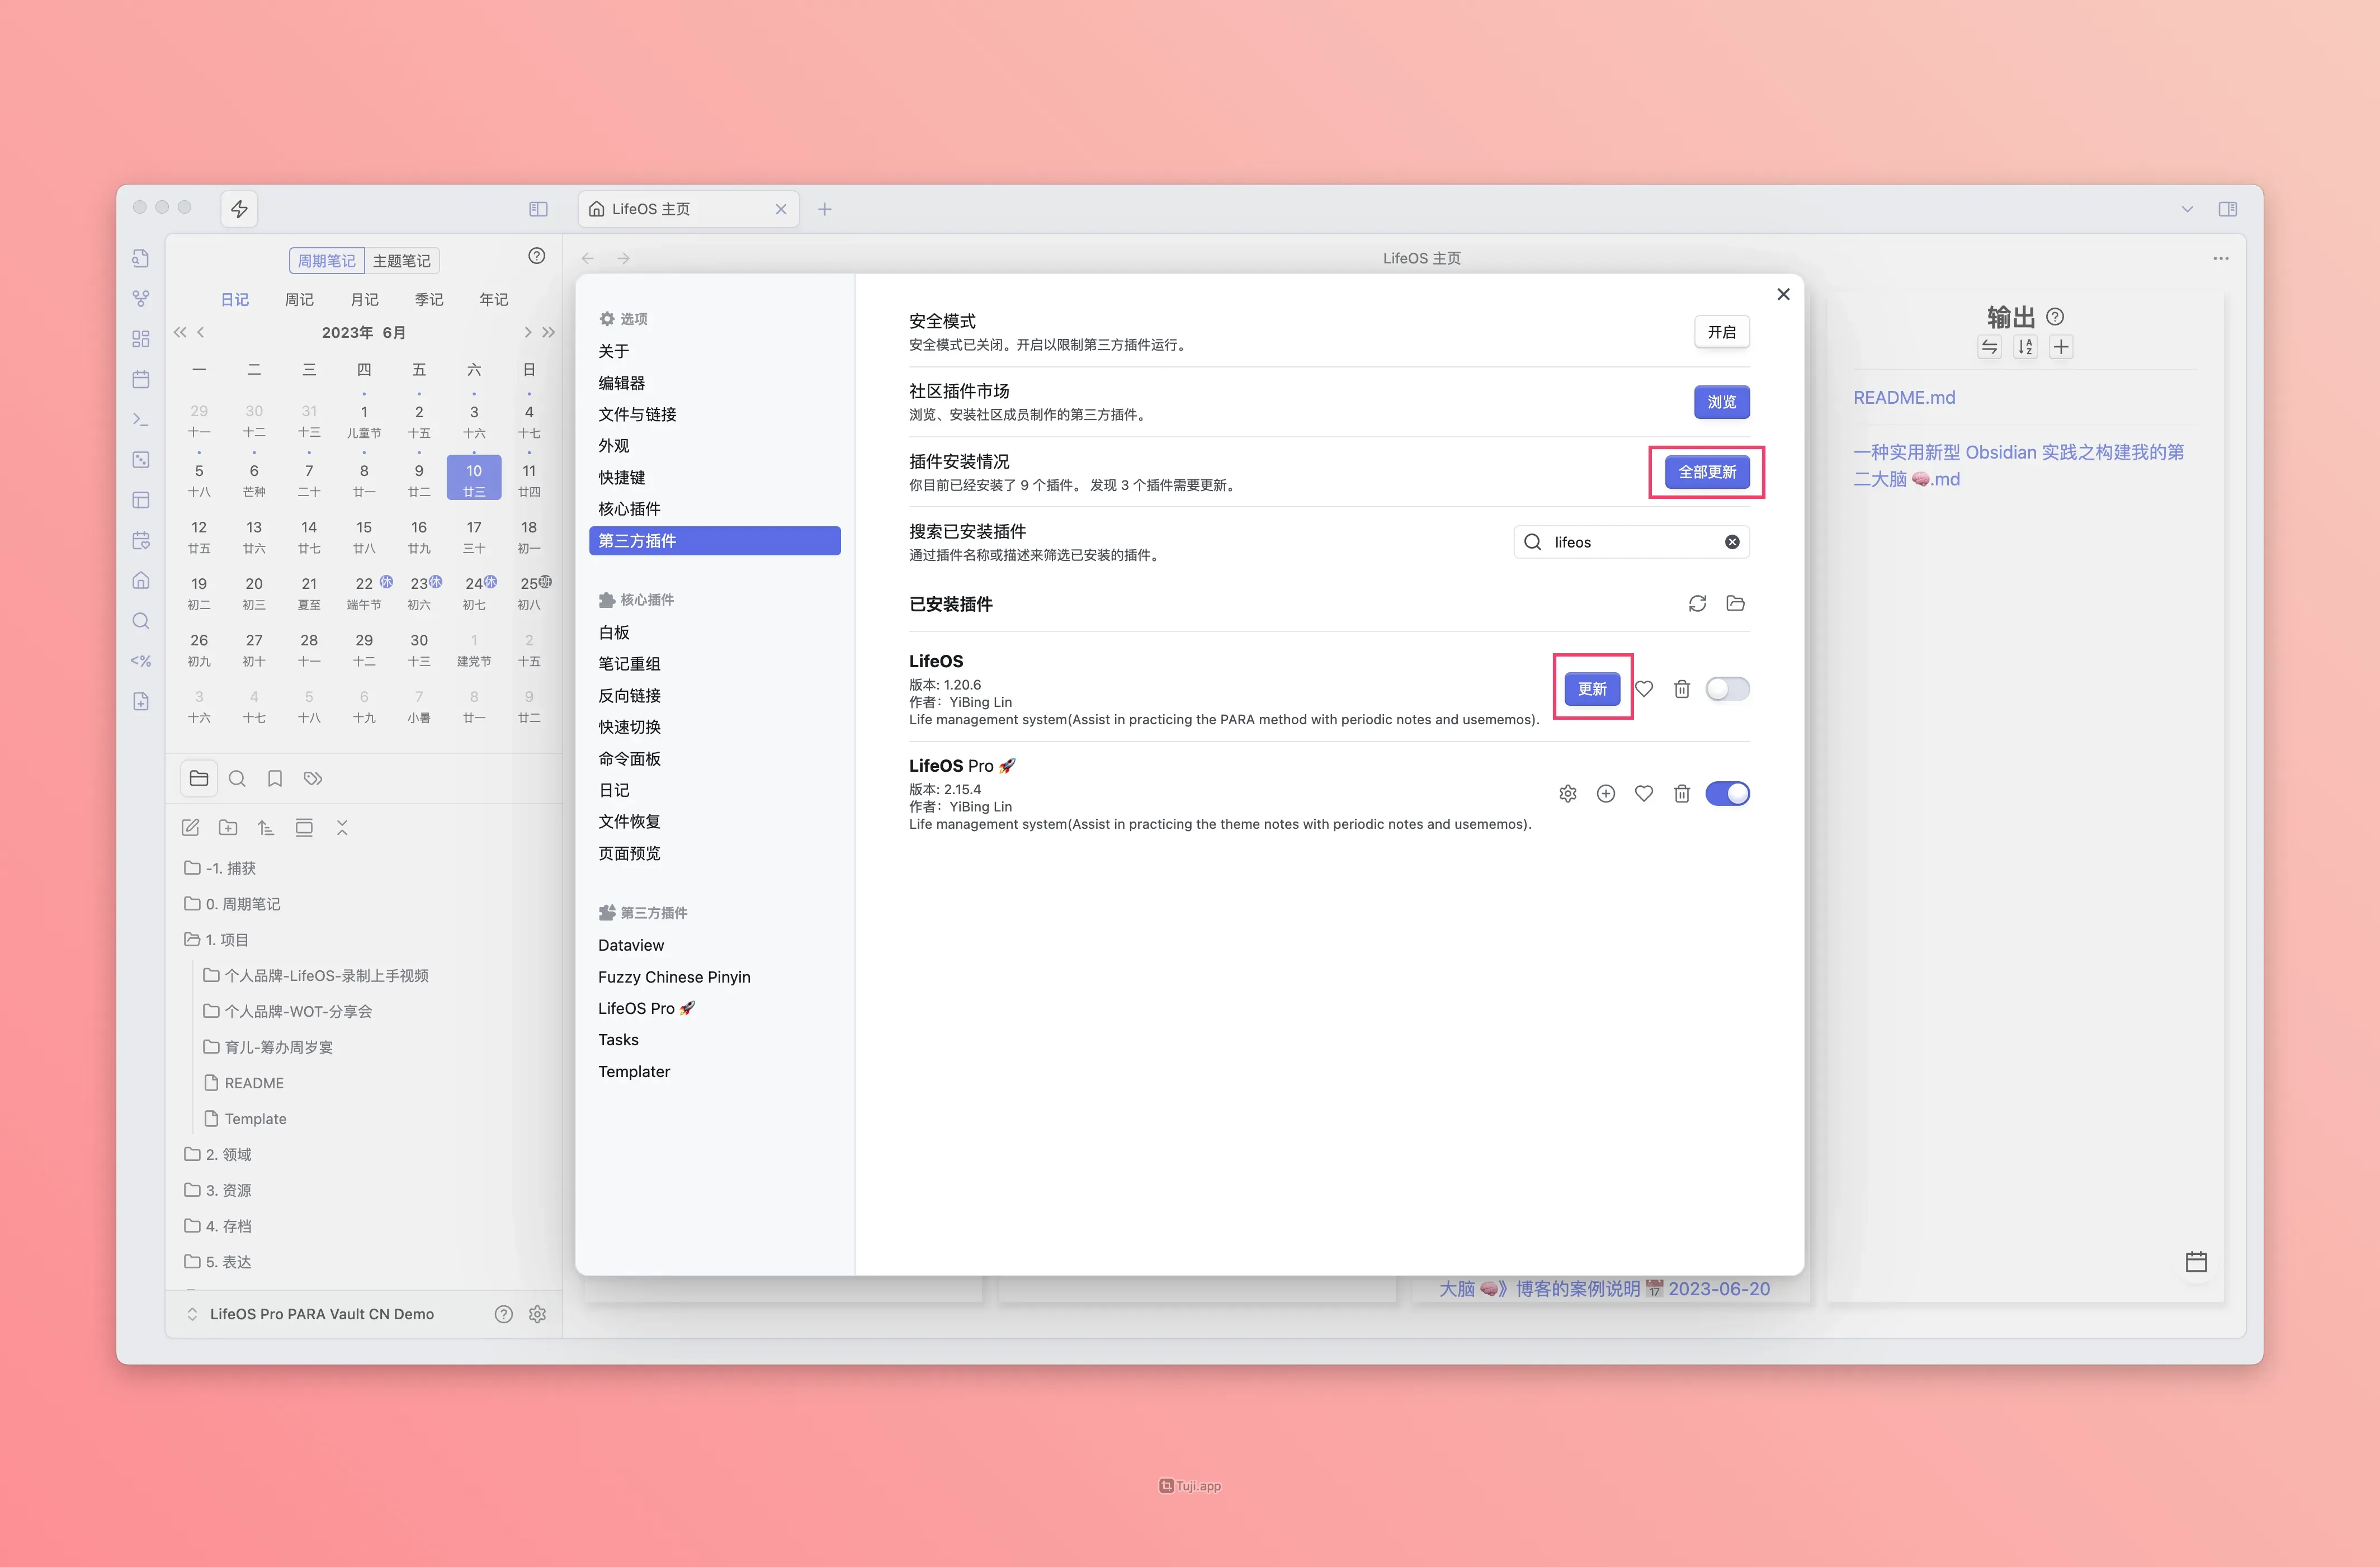Viewport: 2380px width, 1567px height.
Task: Open the tags view icon in sidebar
Action: tap(313, 778)
